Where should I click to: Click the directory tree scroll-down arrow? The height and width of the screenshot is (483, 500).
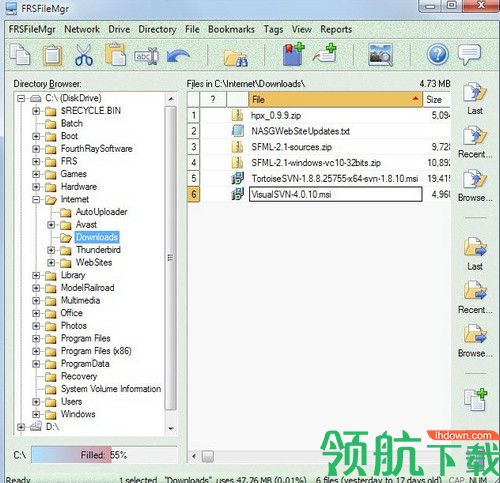[171, 428]
